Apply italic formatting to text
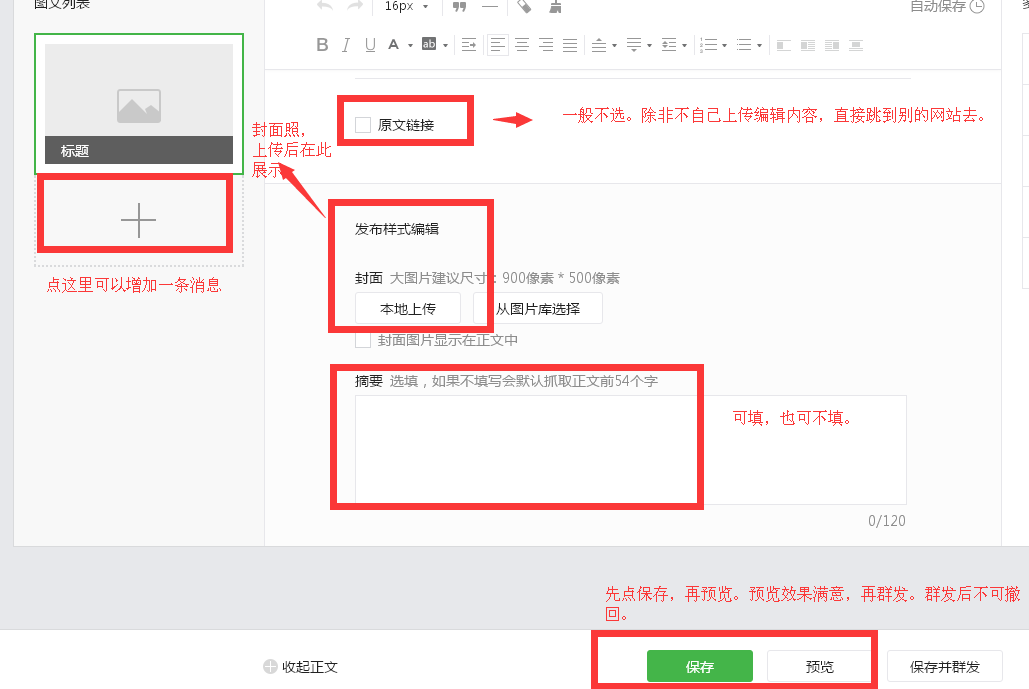 (x=346, y=45)
